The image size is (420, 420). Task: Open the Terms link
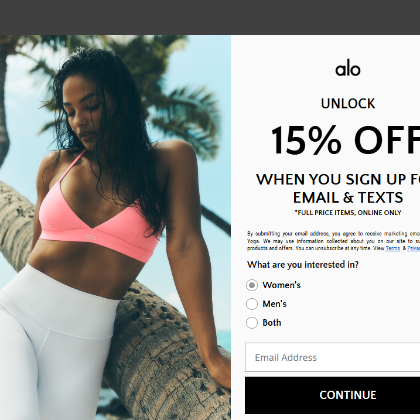393,248
